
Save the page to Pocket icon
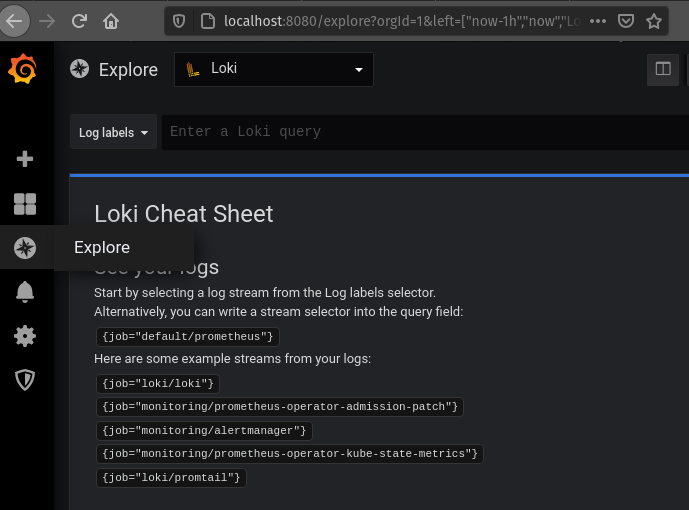tap(626, 21)
